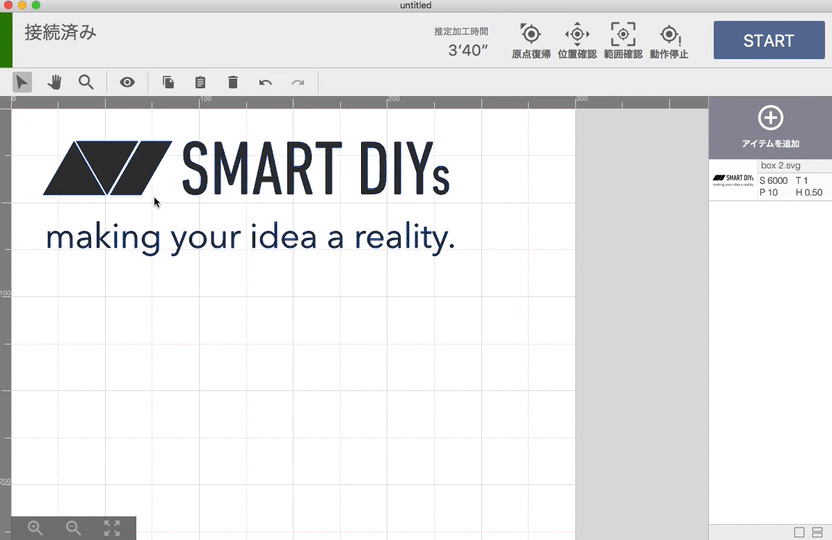Click the 3'40" estimated time value
Viewport: 832px width, 540px height.
(467, 50)
